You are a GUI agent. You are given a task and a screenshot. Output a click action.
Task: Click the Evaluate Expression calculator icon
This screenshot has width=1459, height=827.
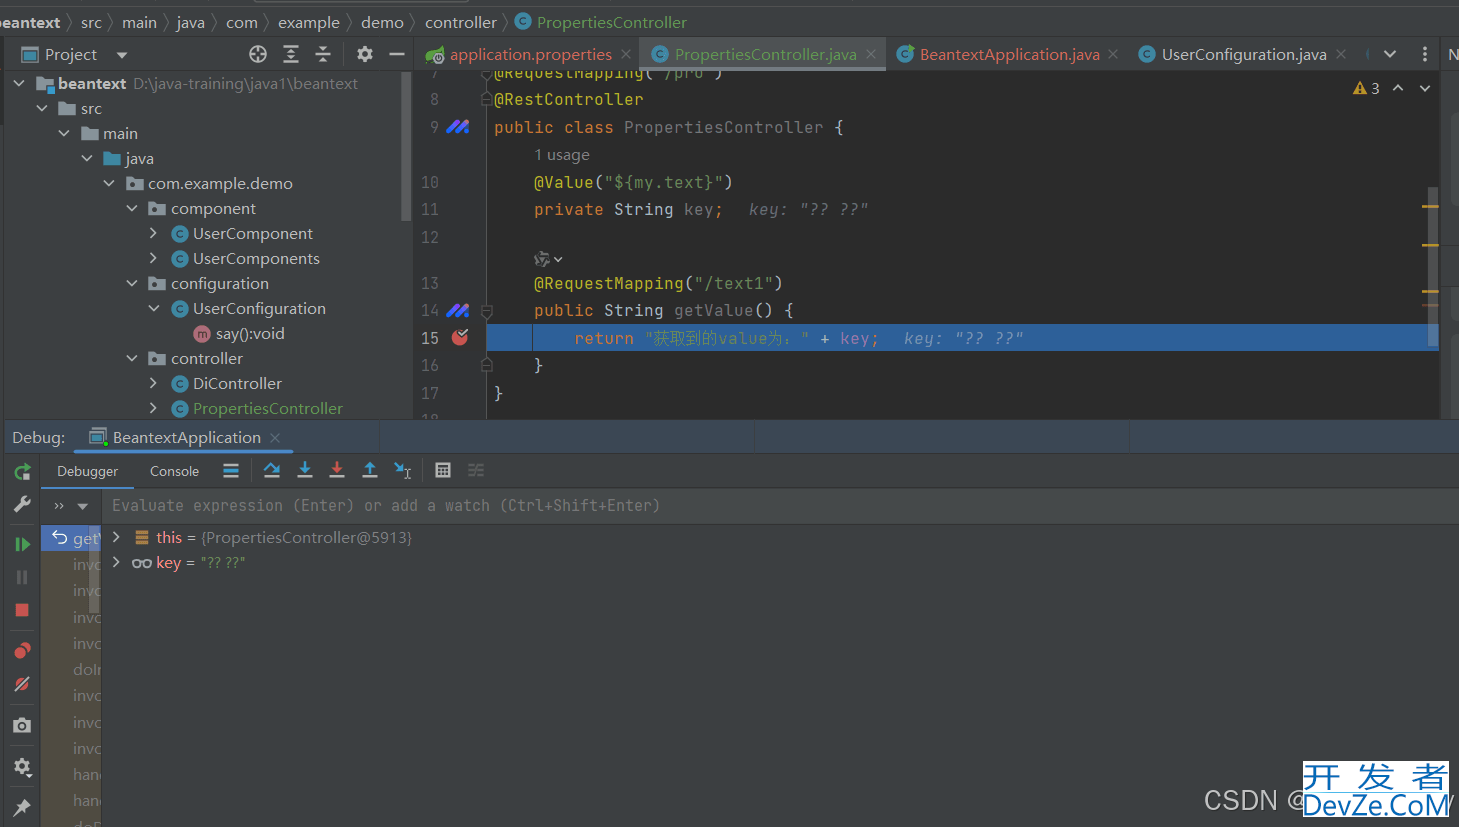pyautogui.click(x=443, y=470)
